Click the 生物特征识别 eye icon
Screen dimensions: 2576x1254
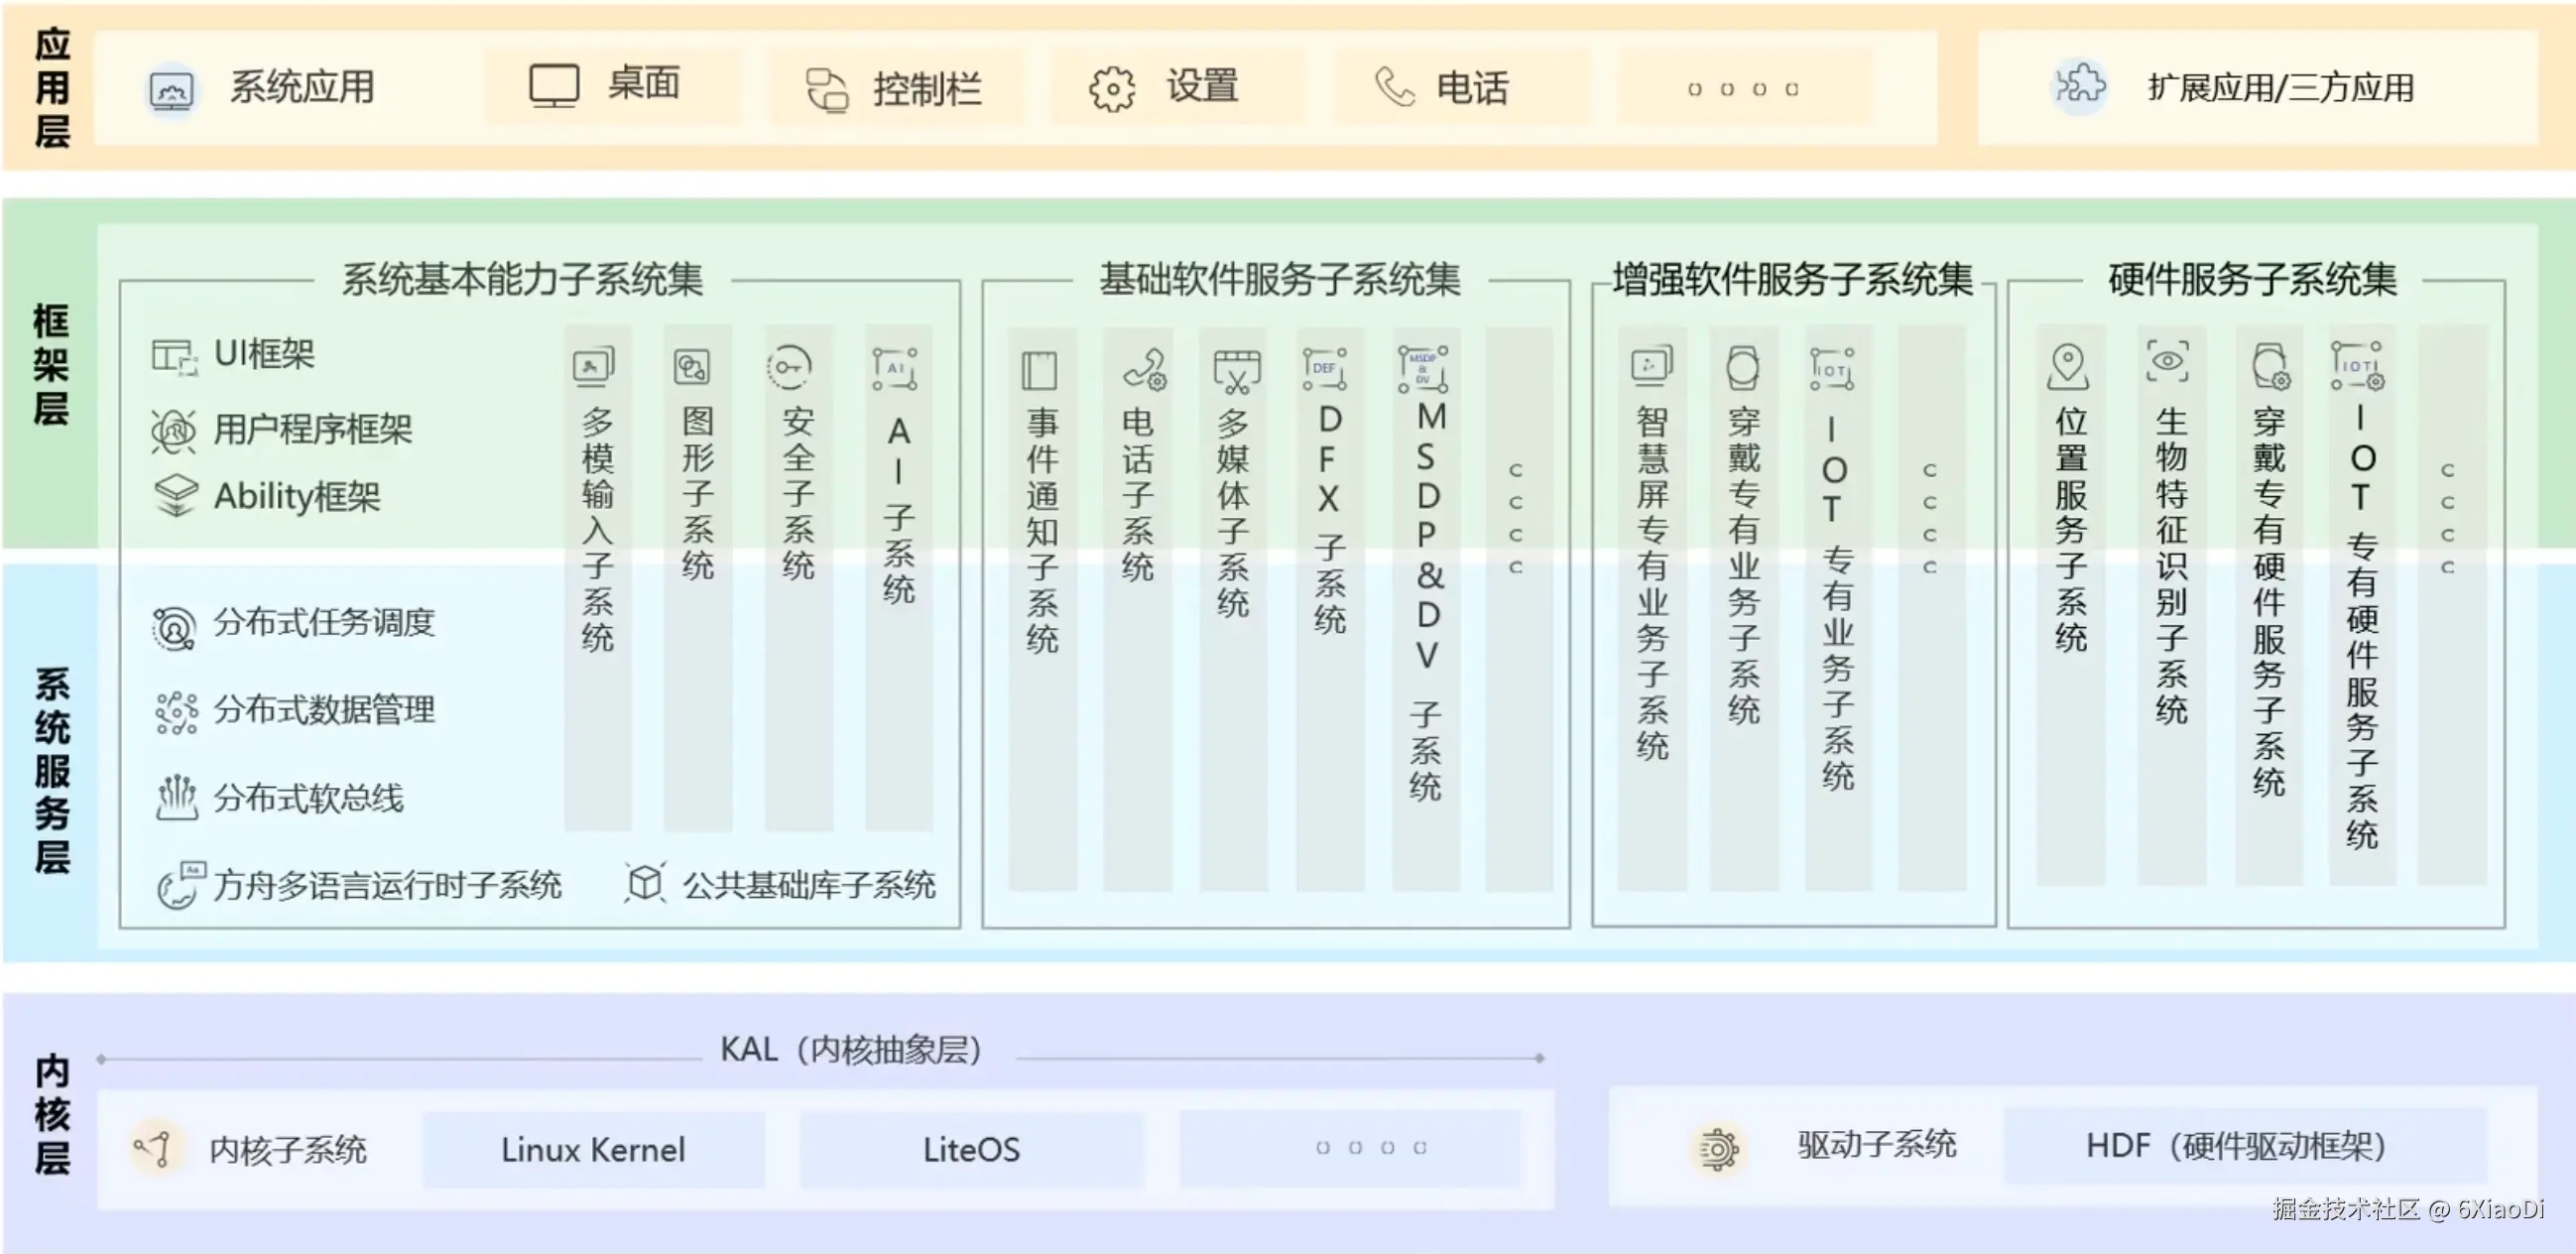coord(2167,361)
